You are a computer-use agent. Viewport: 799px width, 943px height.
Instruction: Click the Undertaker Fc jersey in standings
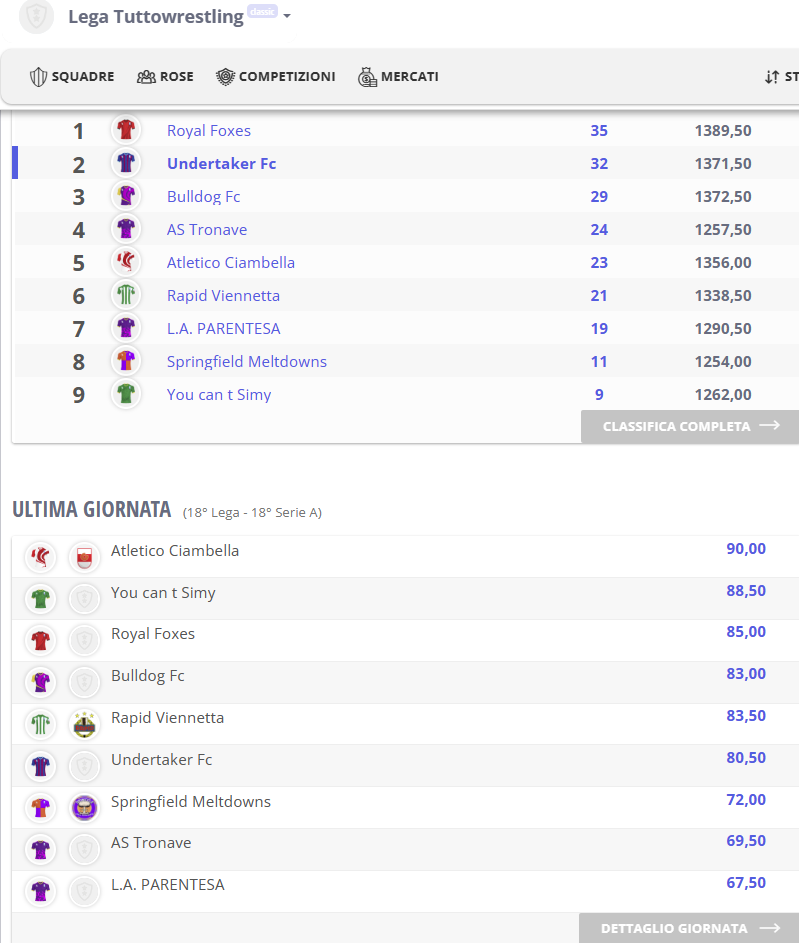pyautogui.click(x=126, y=162)
